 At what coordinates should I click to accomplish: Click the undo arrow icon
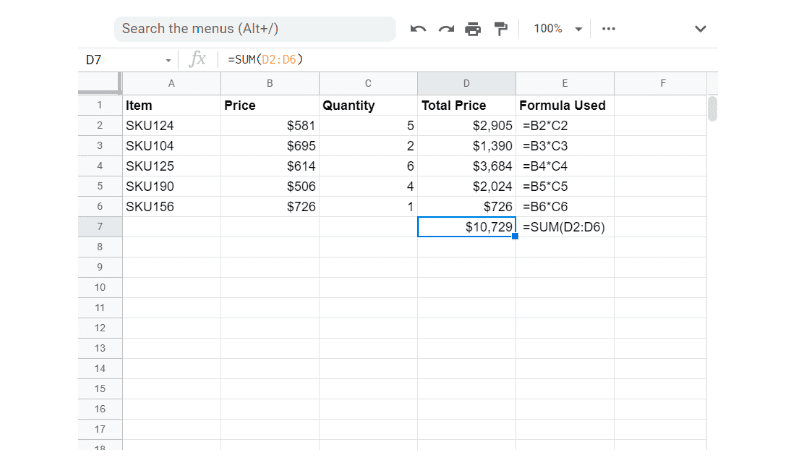coord(418,29)
